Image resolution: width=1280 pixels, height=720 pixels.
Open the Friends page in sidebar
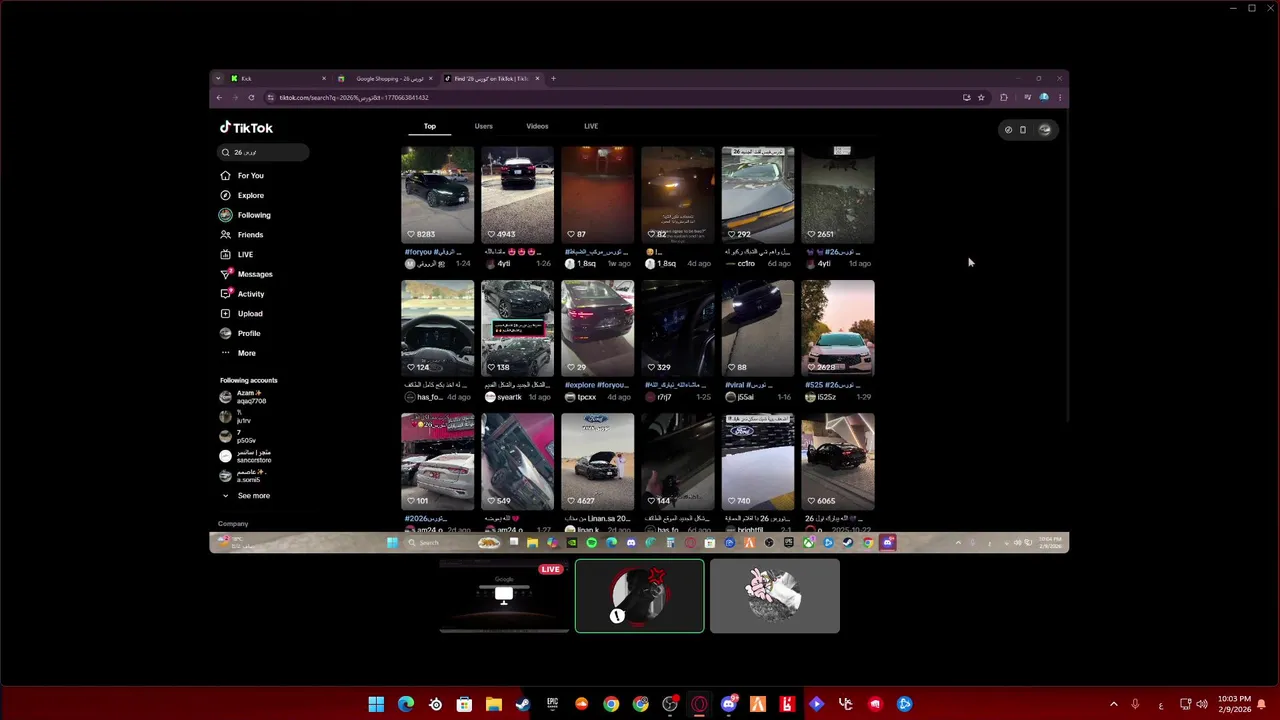click(x=243, y=235)
